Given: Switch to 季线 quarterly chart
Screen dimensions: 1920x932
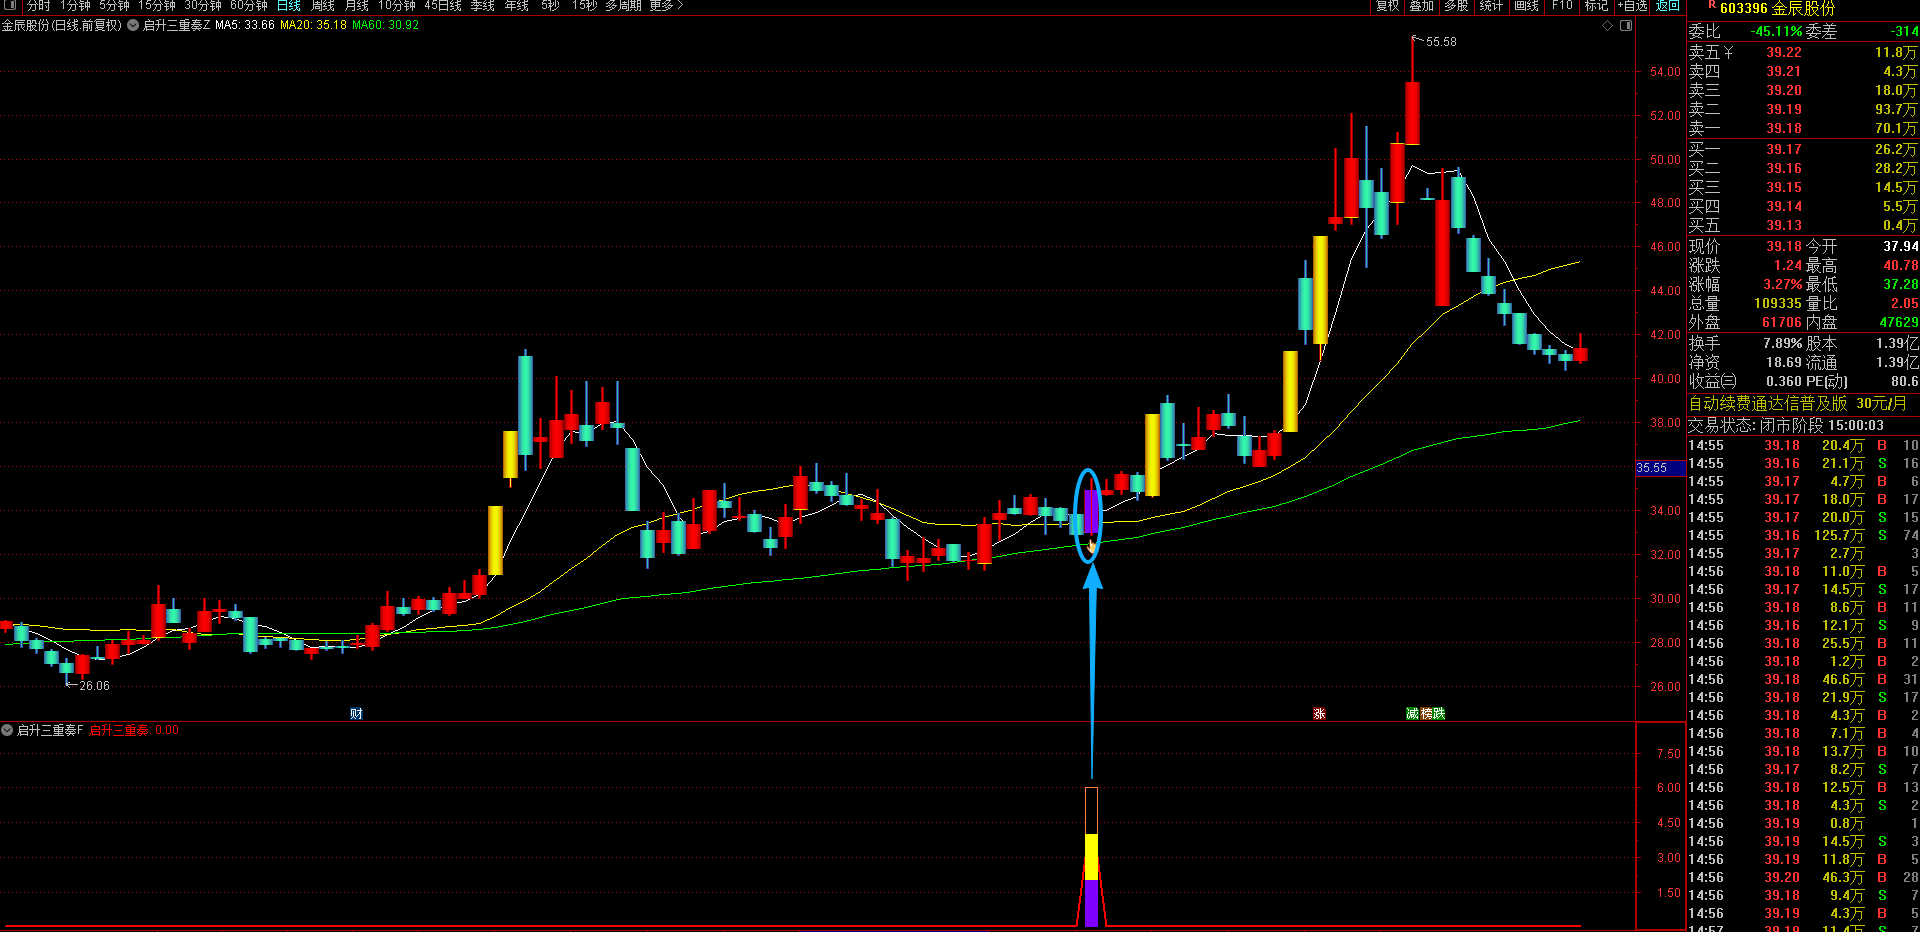Looking at the screenshot, I should tap(483, 6).
